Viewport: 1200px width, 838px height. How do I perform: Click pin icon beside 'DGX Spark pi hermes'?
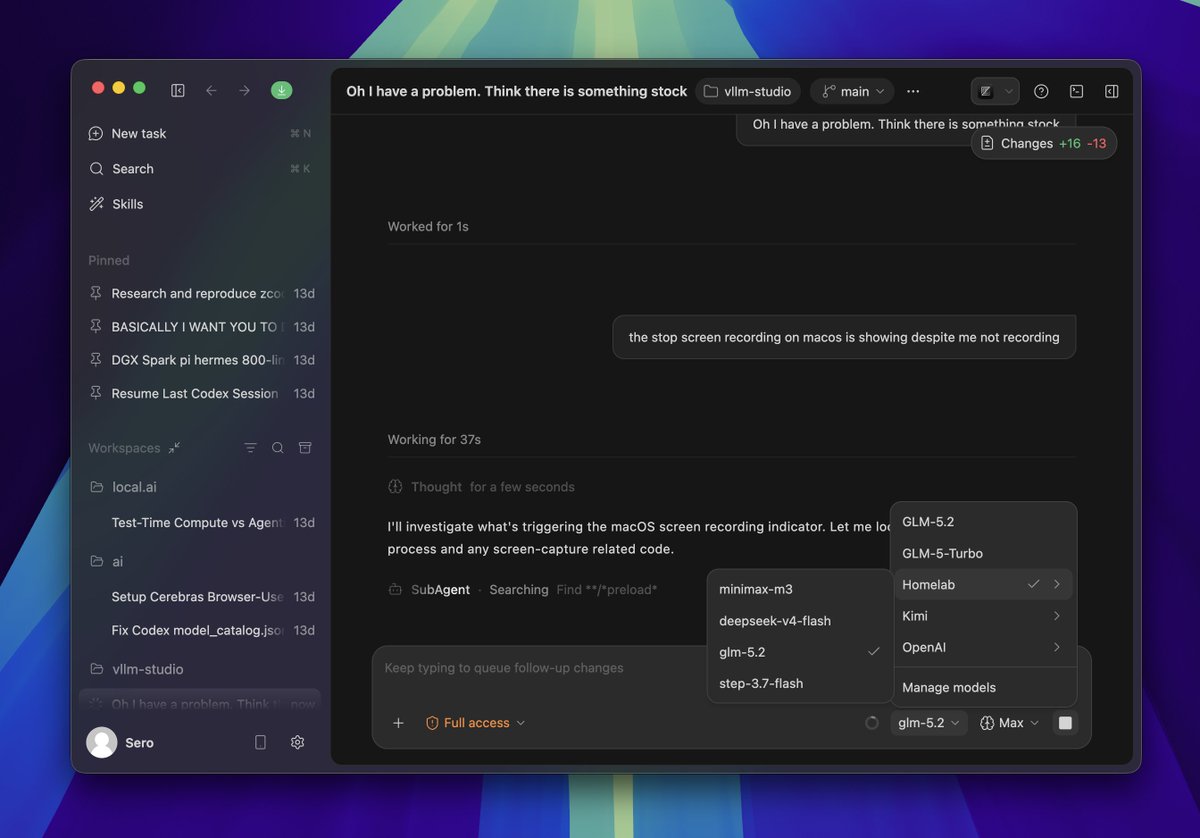[96, 360]
